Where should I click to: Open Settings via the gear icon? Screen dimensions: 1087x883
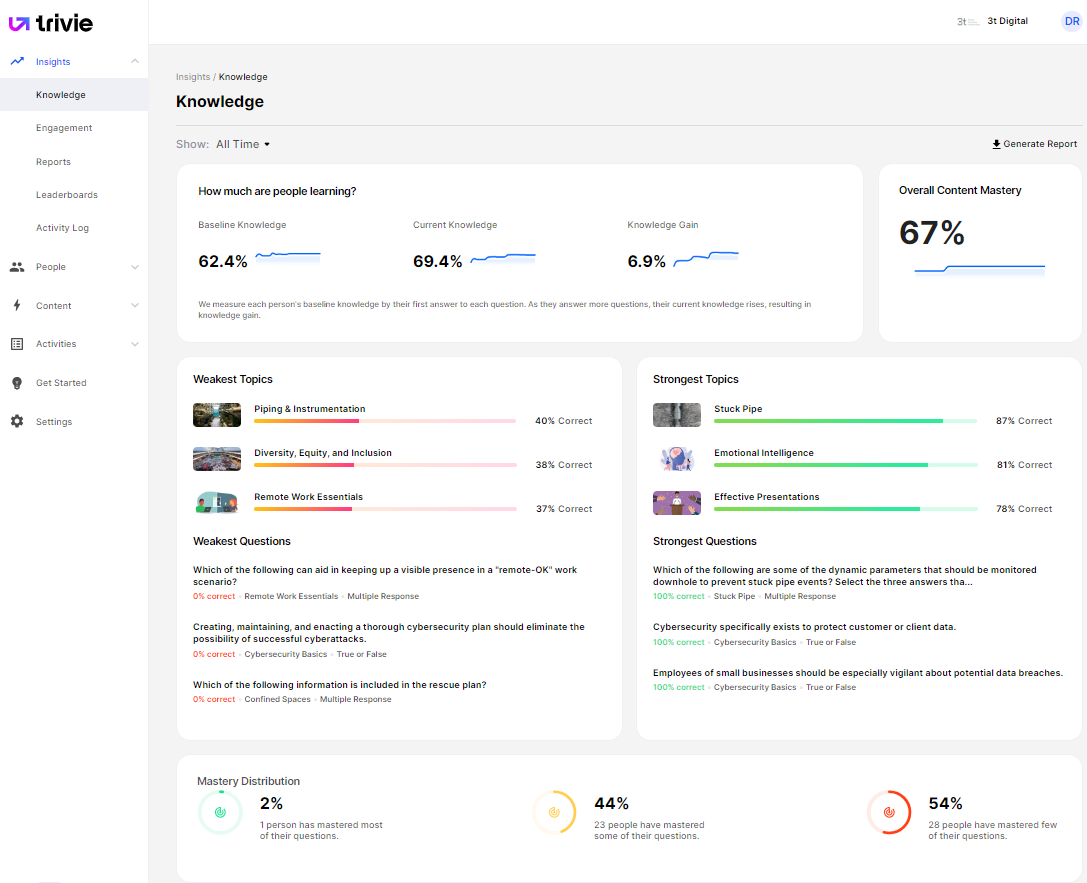point(17,422)
